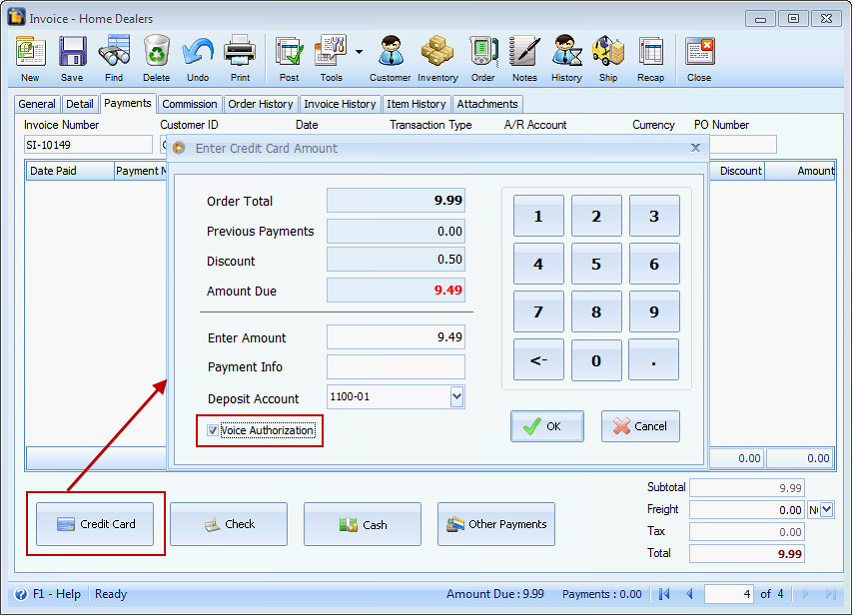Tap keypad digit 9
Screen dimensions: 853x616
[654, 312]
